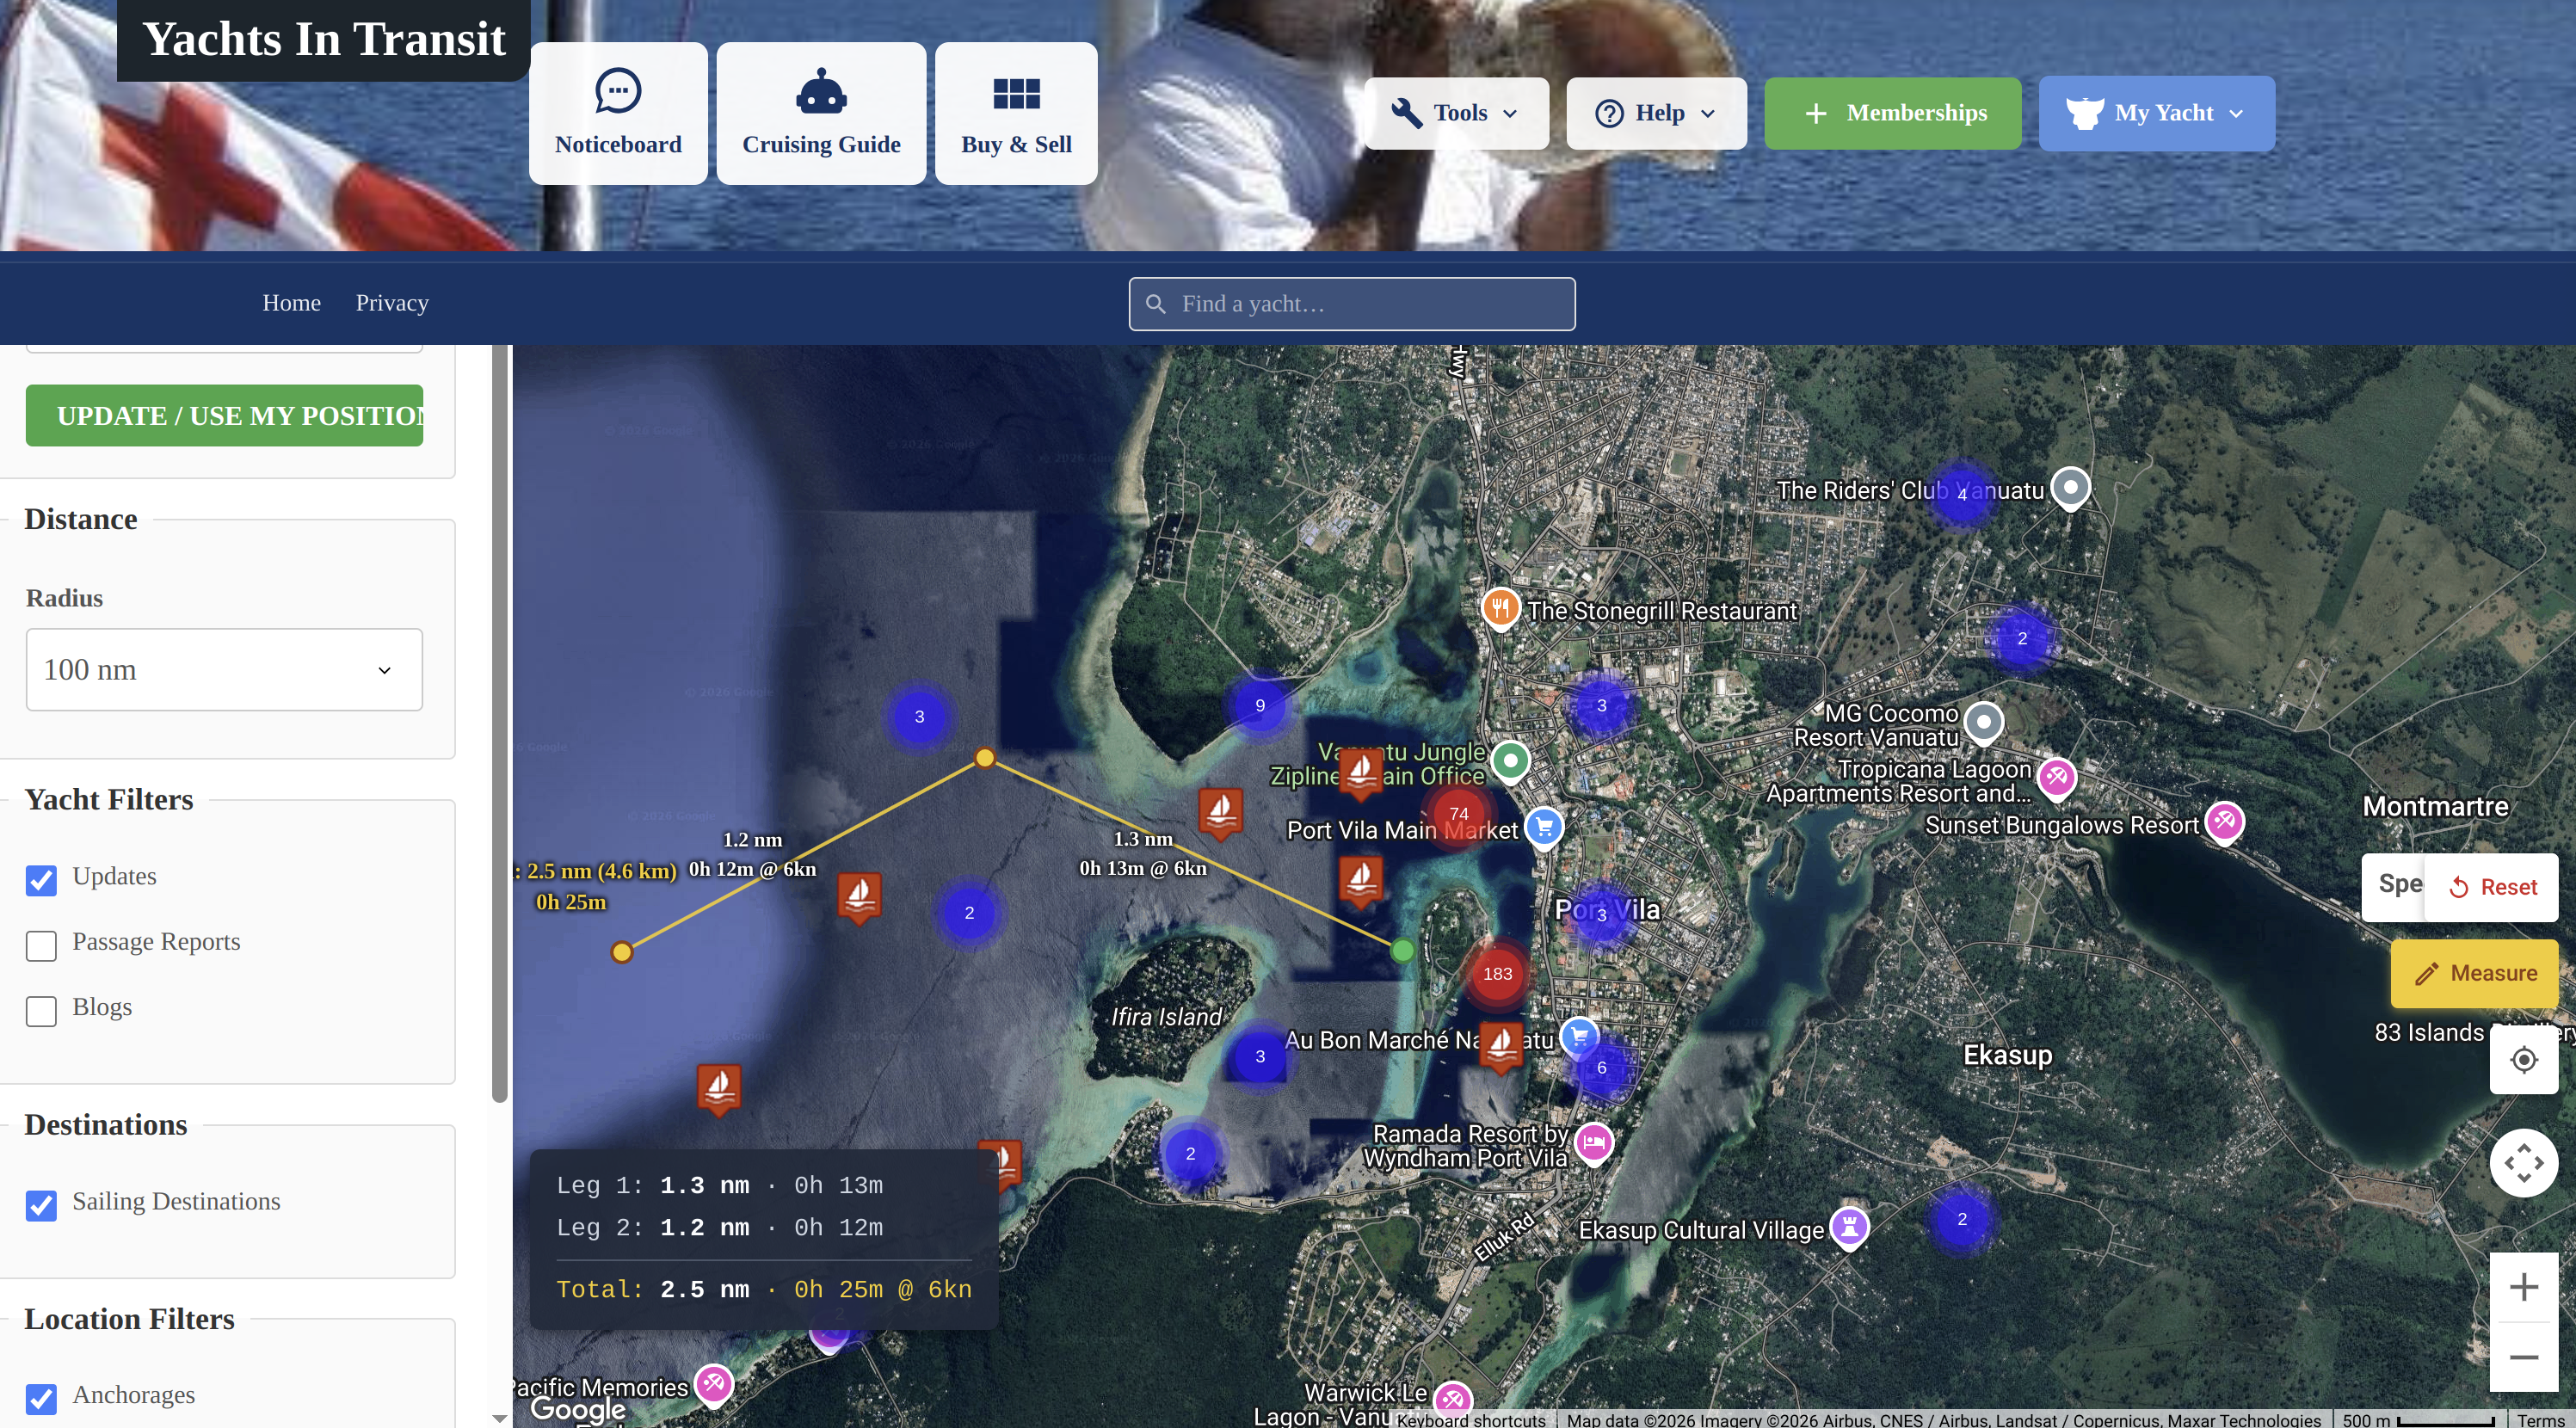Click inside the Find a yacht search field
Image resolution: width=2576 pixels, height=1428 pixels.
[x=1351, y=303]
